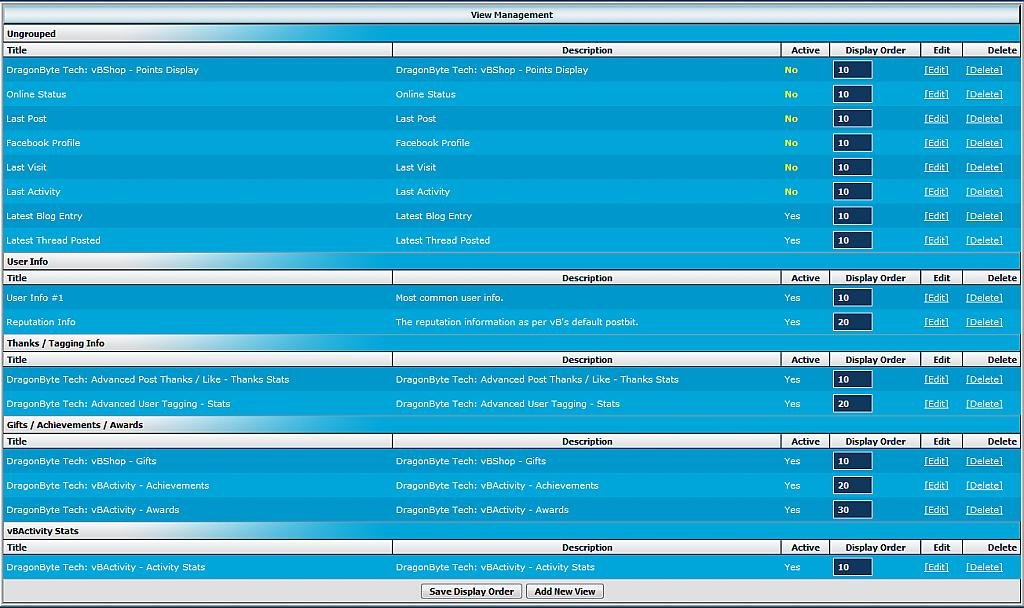Delete the vBShop - Gifts view
Viewport: 1024px width, 608px height.
(x=984, y=461)
